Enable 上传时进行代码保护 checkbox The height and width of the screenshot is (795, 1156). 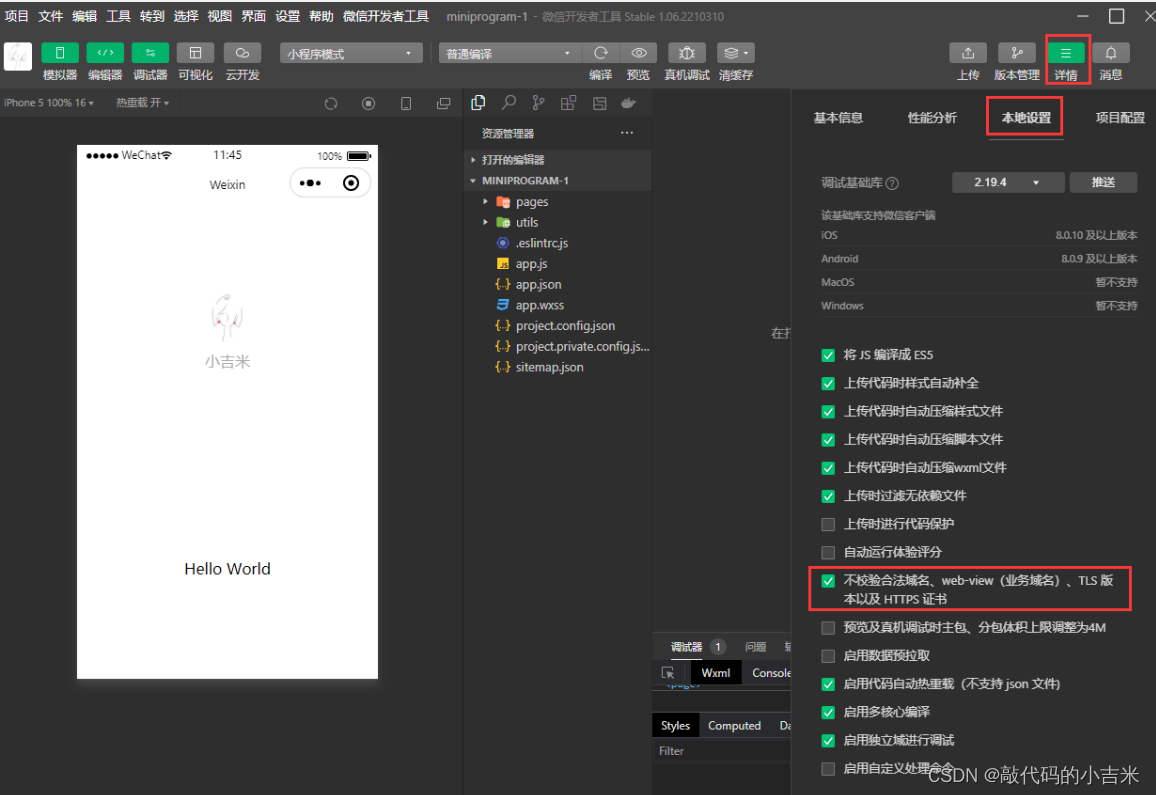(828, 524)
